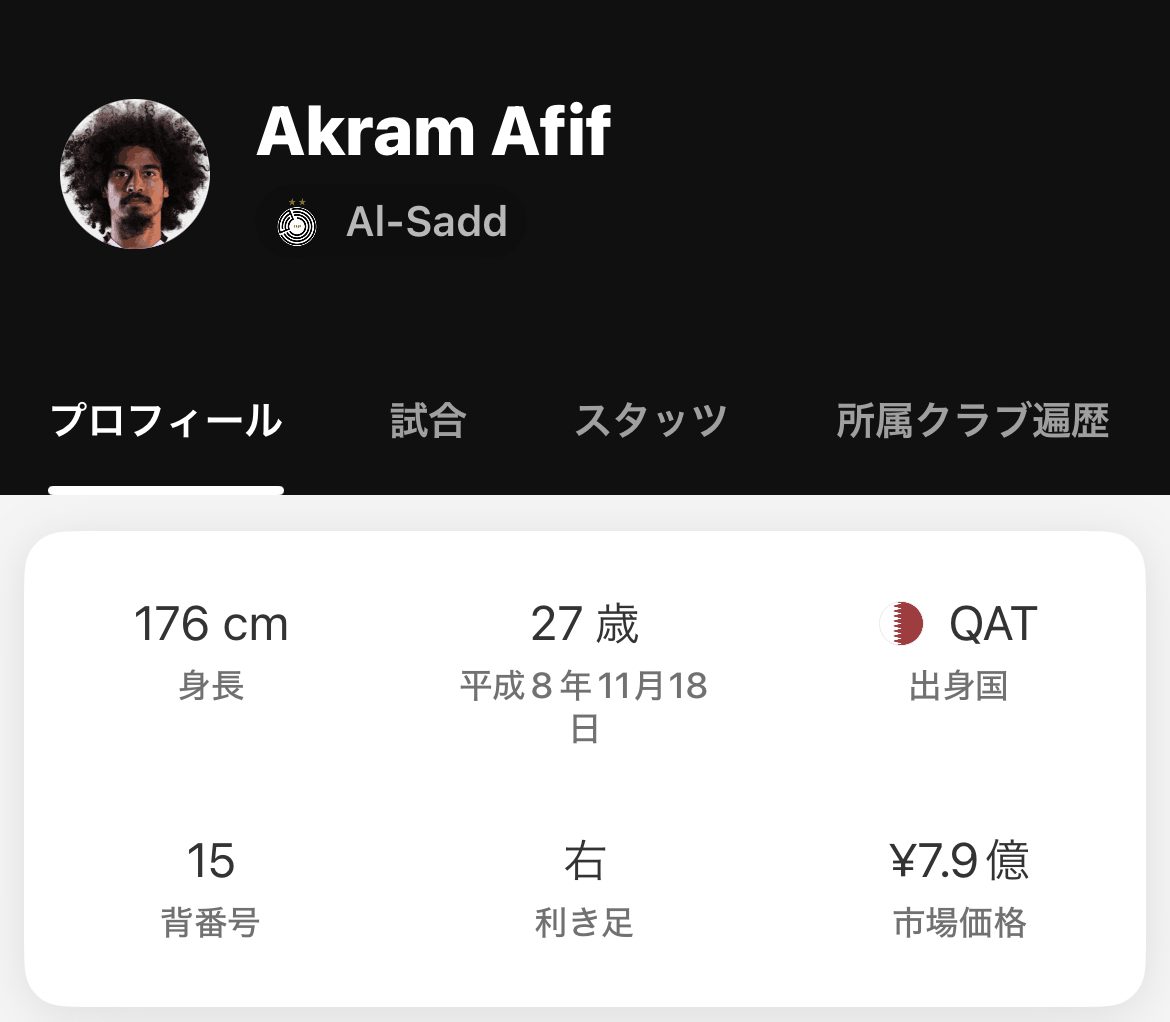This screenshot has width=1170, height=1022.
Task: Open the スタッツ tab
Action: pyautogui.click(x=651, y=420)
